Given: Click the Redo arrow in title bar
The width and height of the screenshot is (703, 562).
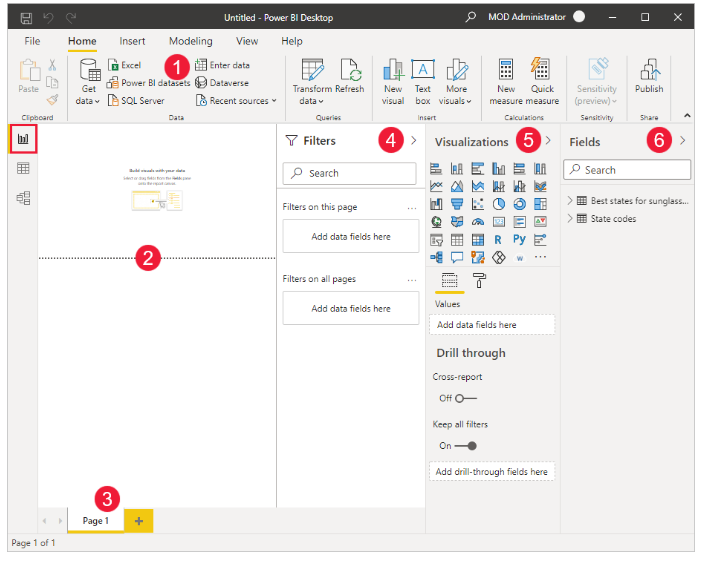Looking at the screenshot, I should tap(71, 18).
